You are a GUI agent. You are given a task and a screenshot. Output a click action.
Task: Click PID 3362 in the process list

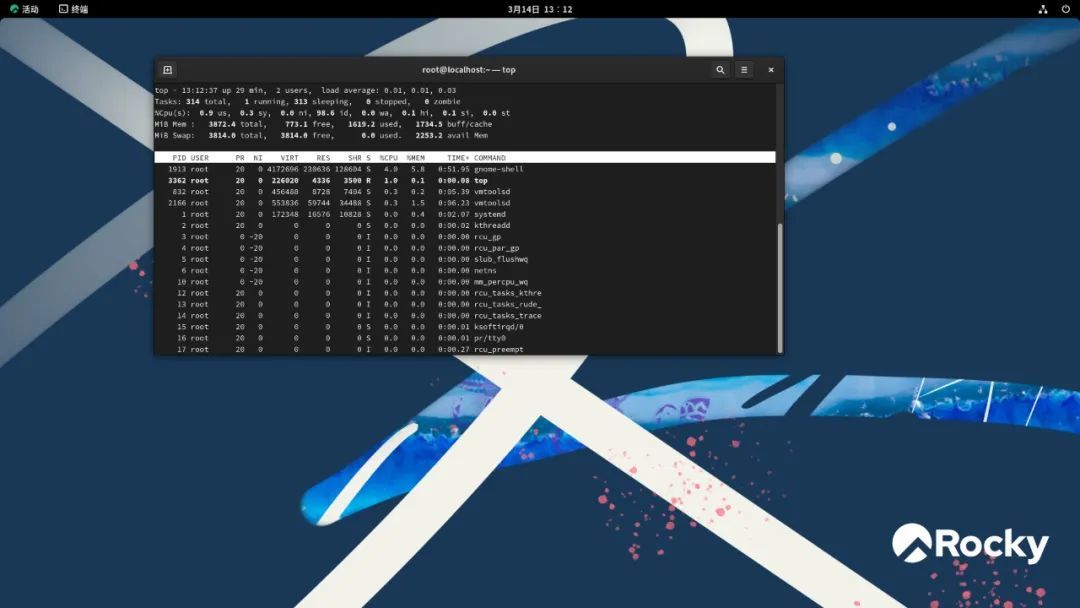pyautogui.click(x=177, y=180)
